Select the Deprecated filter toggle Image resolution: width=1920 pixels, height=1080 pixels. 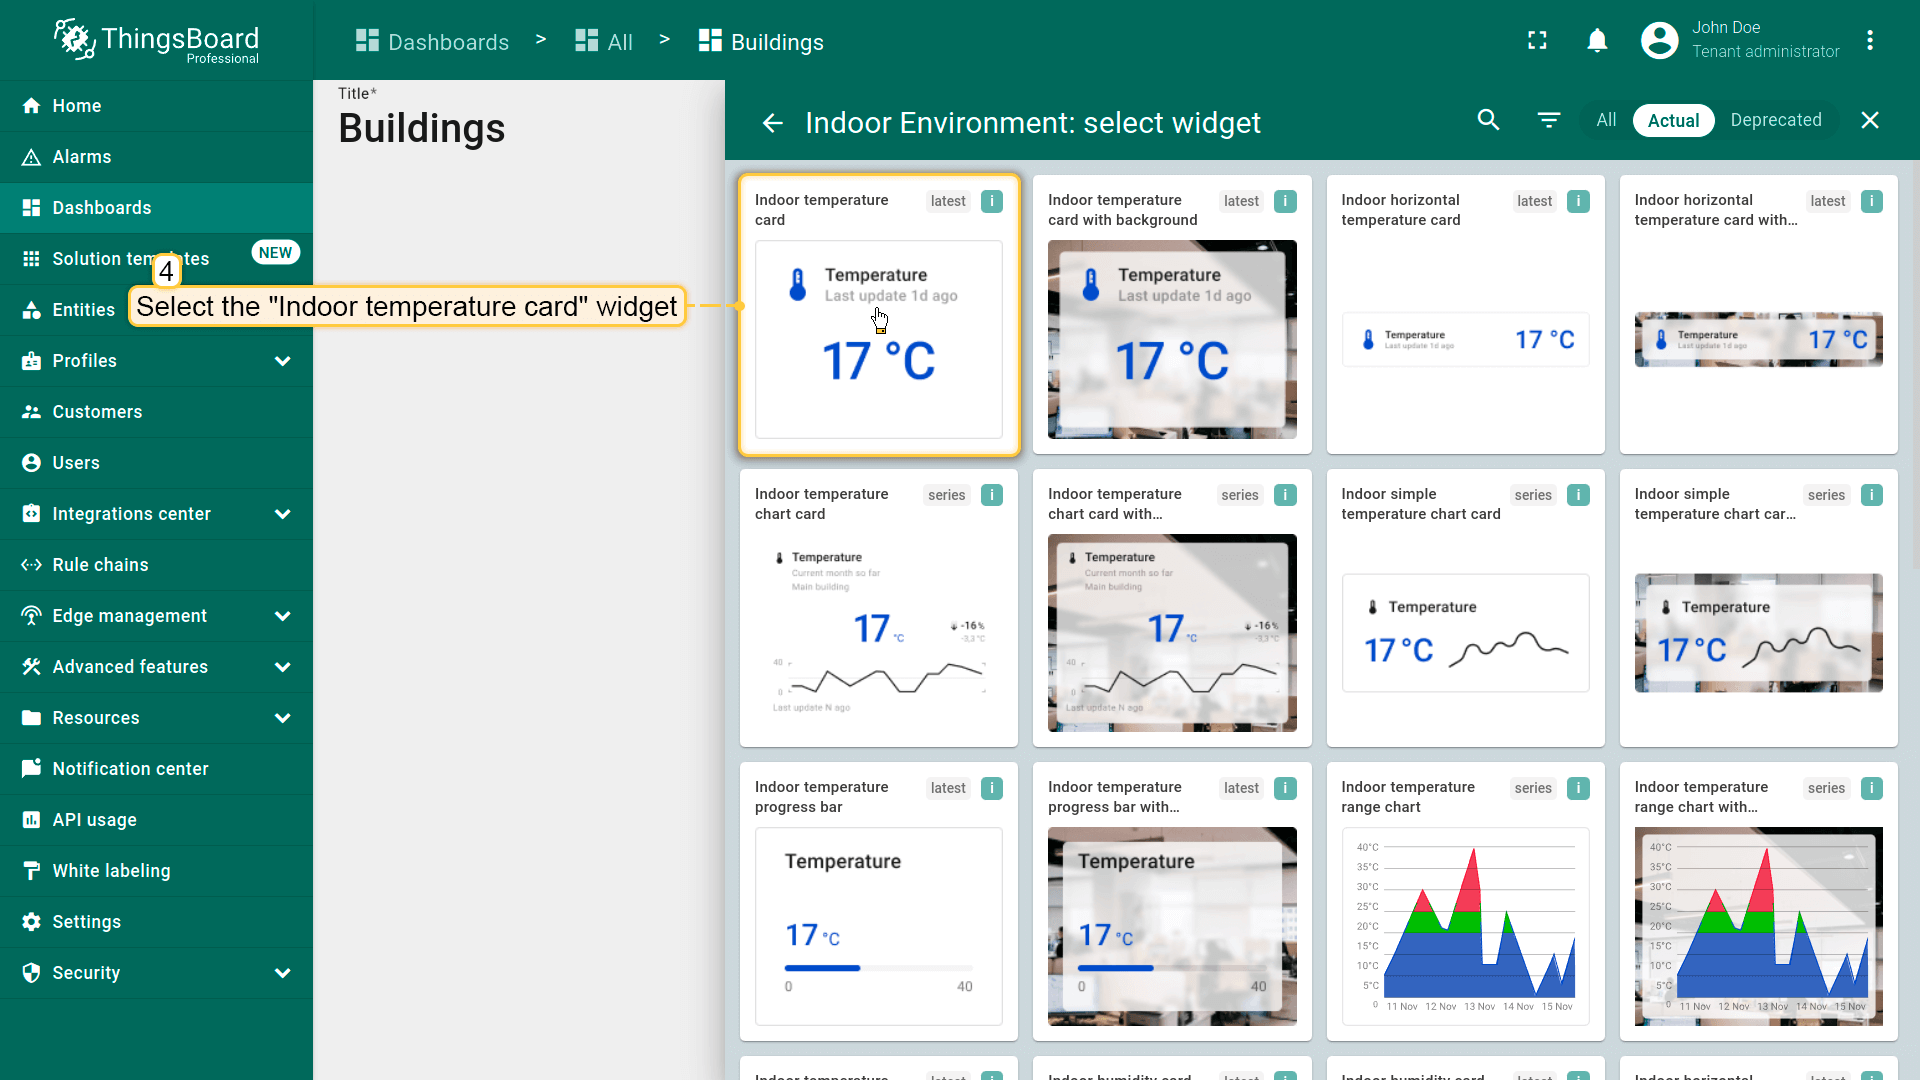pos(1775,120)
